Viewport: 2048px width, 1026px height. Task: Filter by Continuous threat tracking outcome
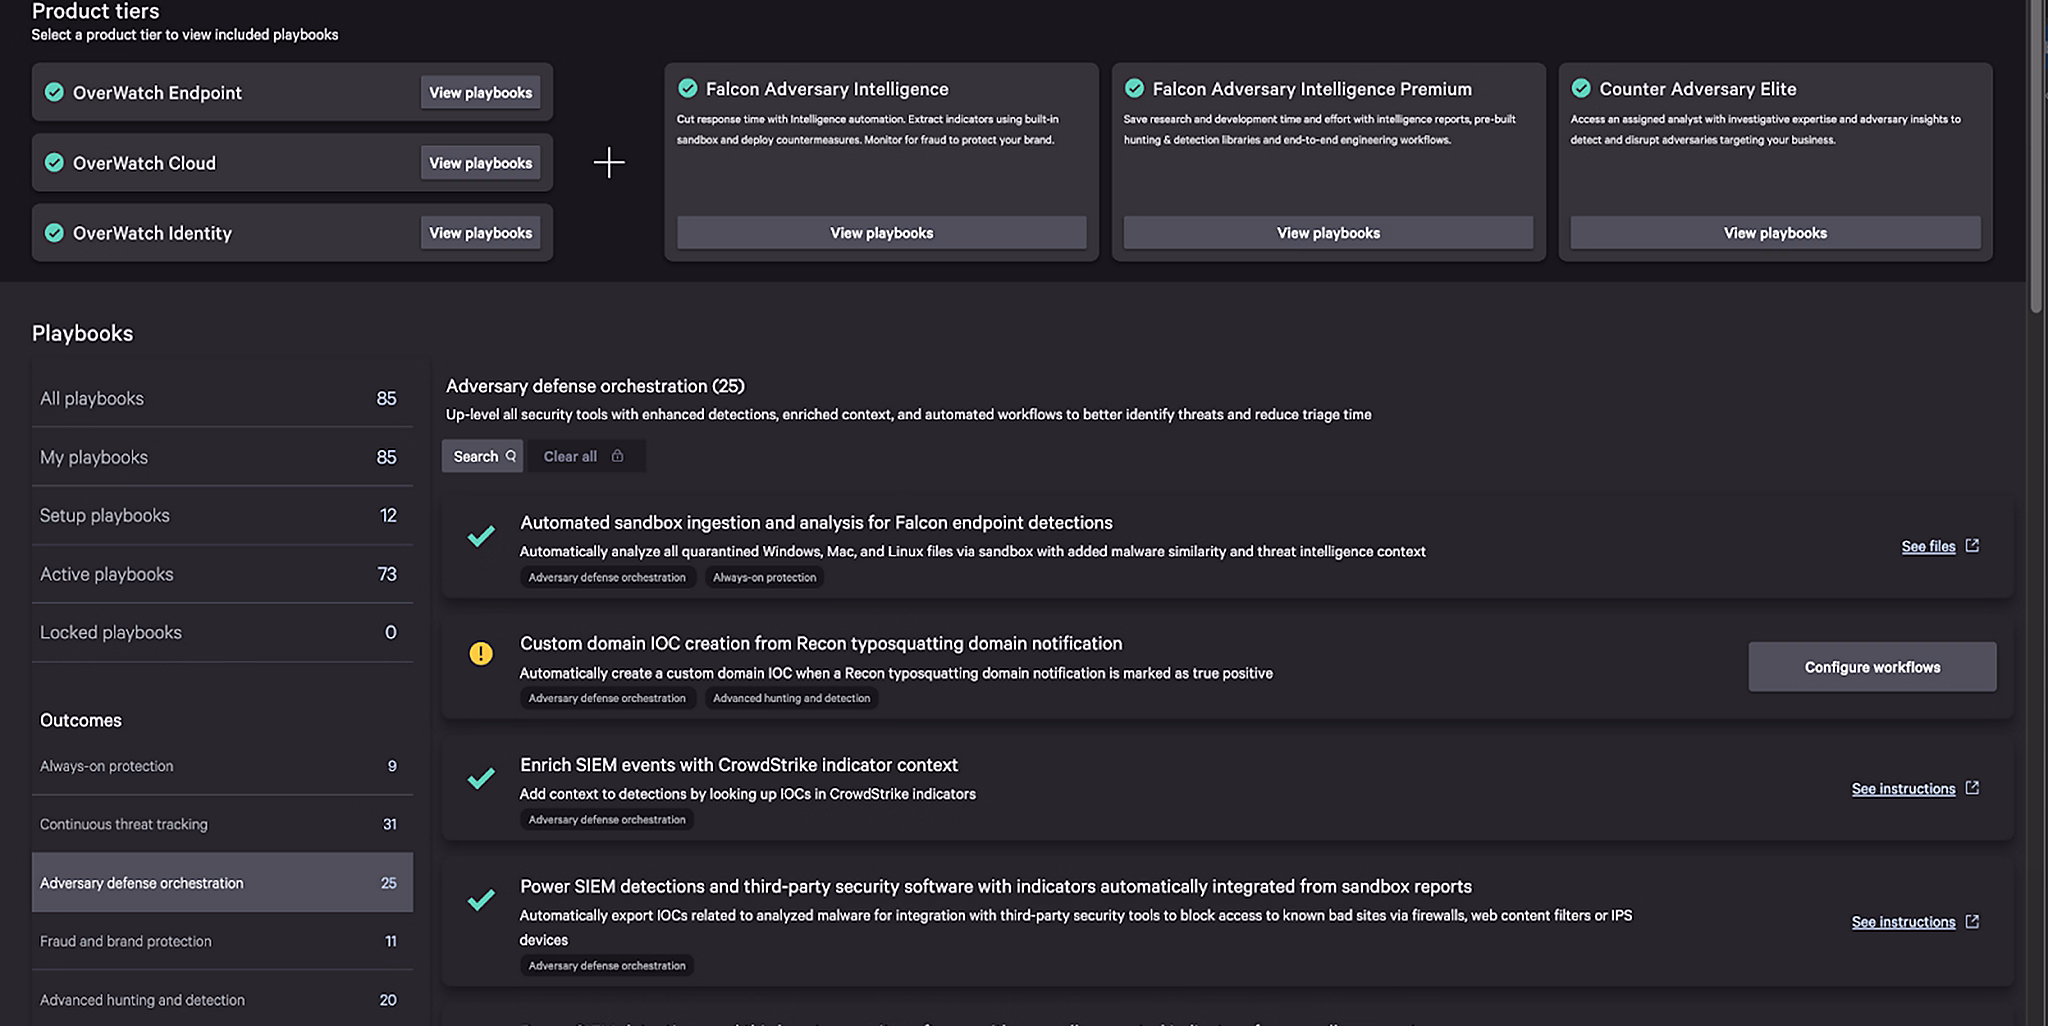[222, 824]
